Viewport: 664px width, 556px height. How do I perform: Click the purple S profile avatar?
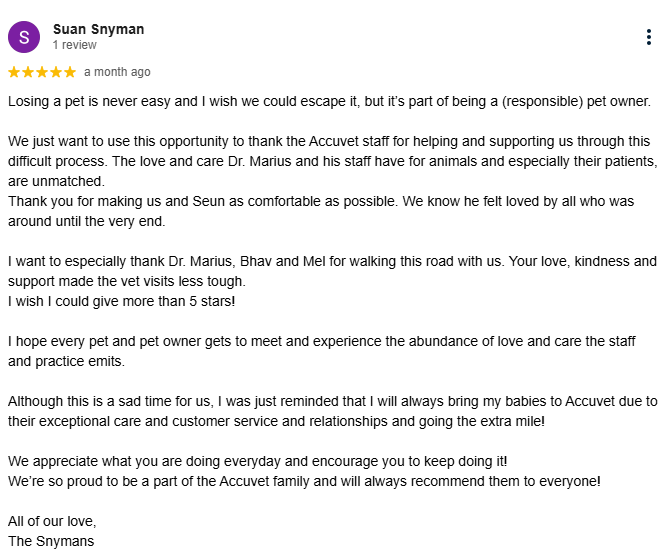click(24, 37)
